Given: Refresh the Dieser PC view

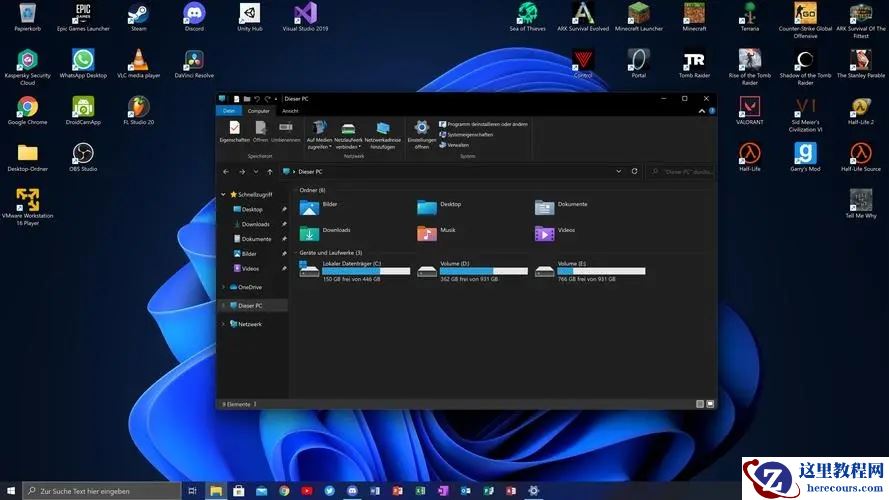Looking at the screenshot, I should (634, 171).
